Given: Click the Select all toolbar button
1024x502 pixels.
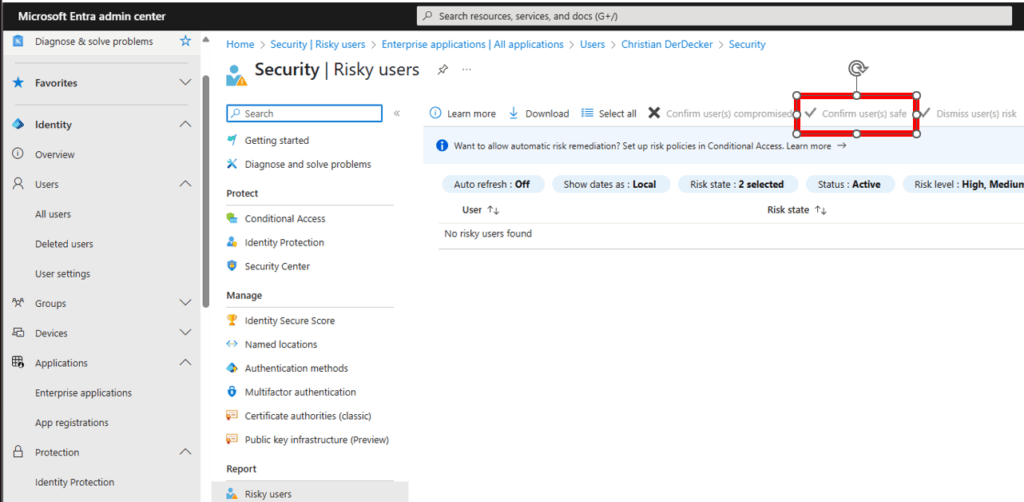Looking at the screenshot, I should point(609,114).
